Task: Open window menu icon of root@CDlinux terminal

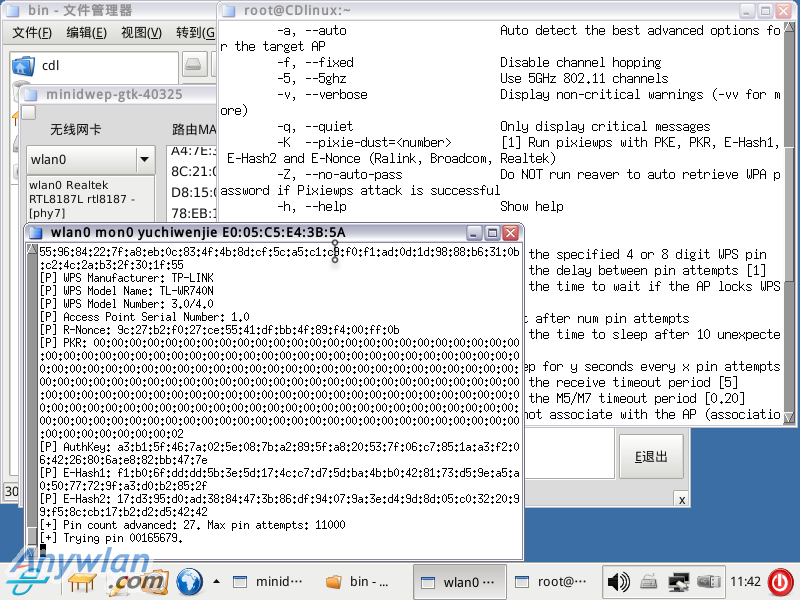Action: [229, 10]
